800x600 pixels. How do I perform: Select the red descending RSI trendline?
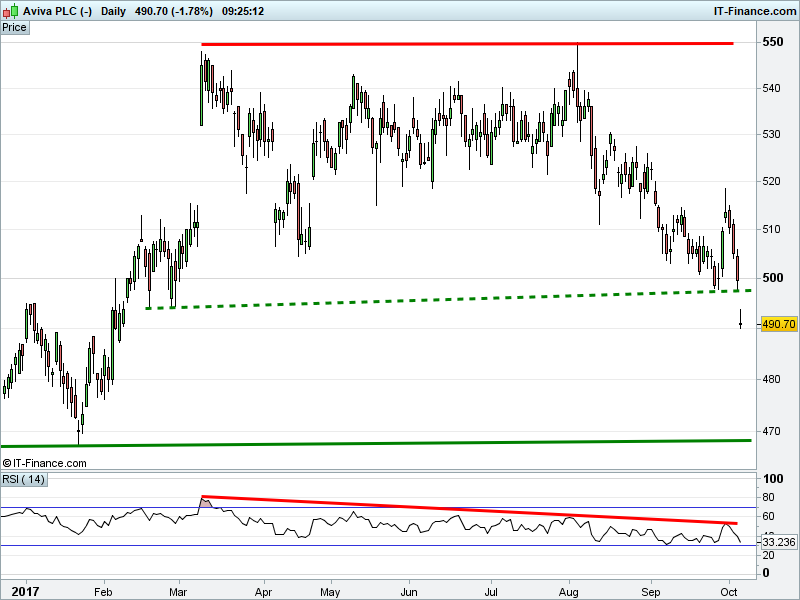tap(469, 510)
